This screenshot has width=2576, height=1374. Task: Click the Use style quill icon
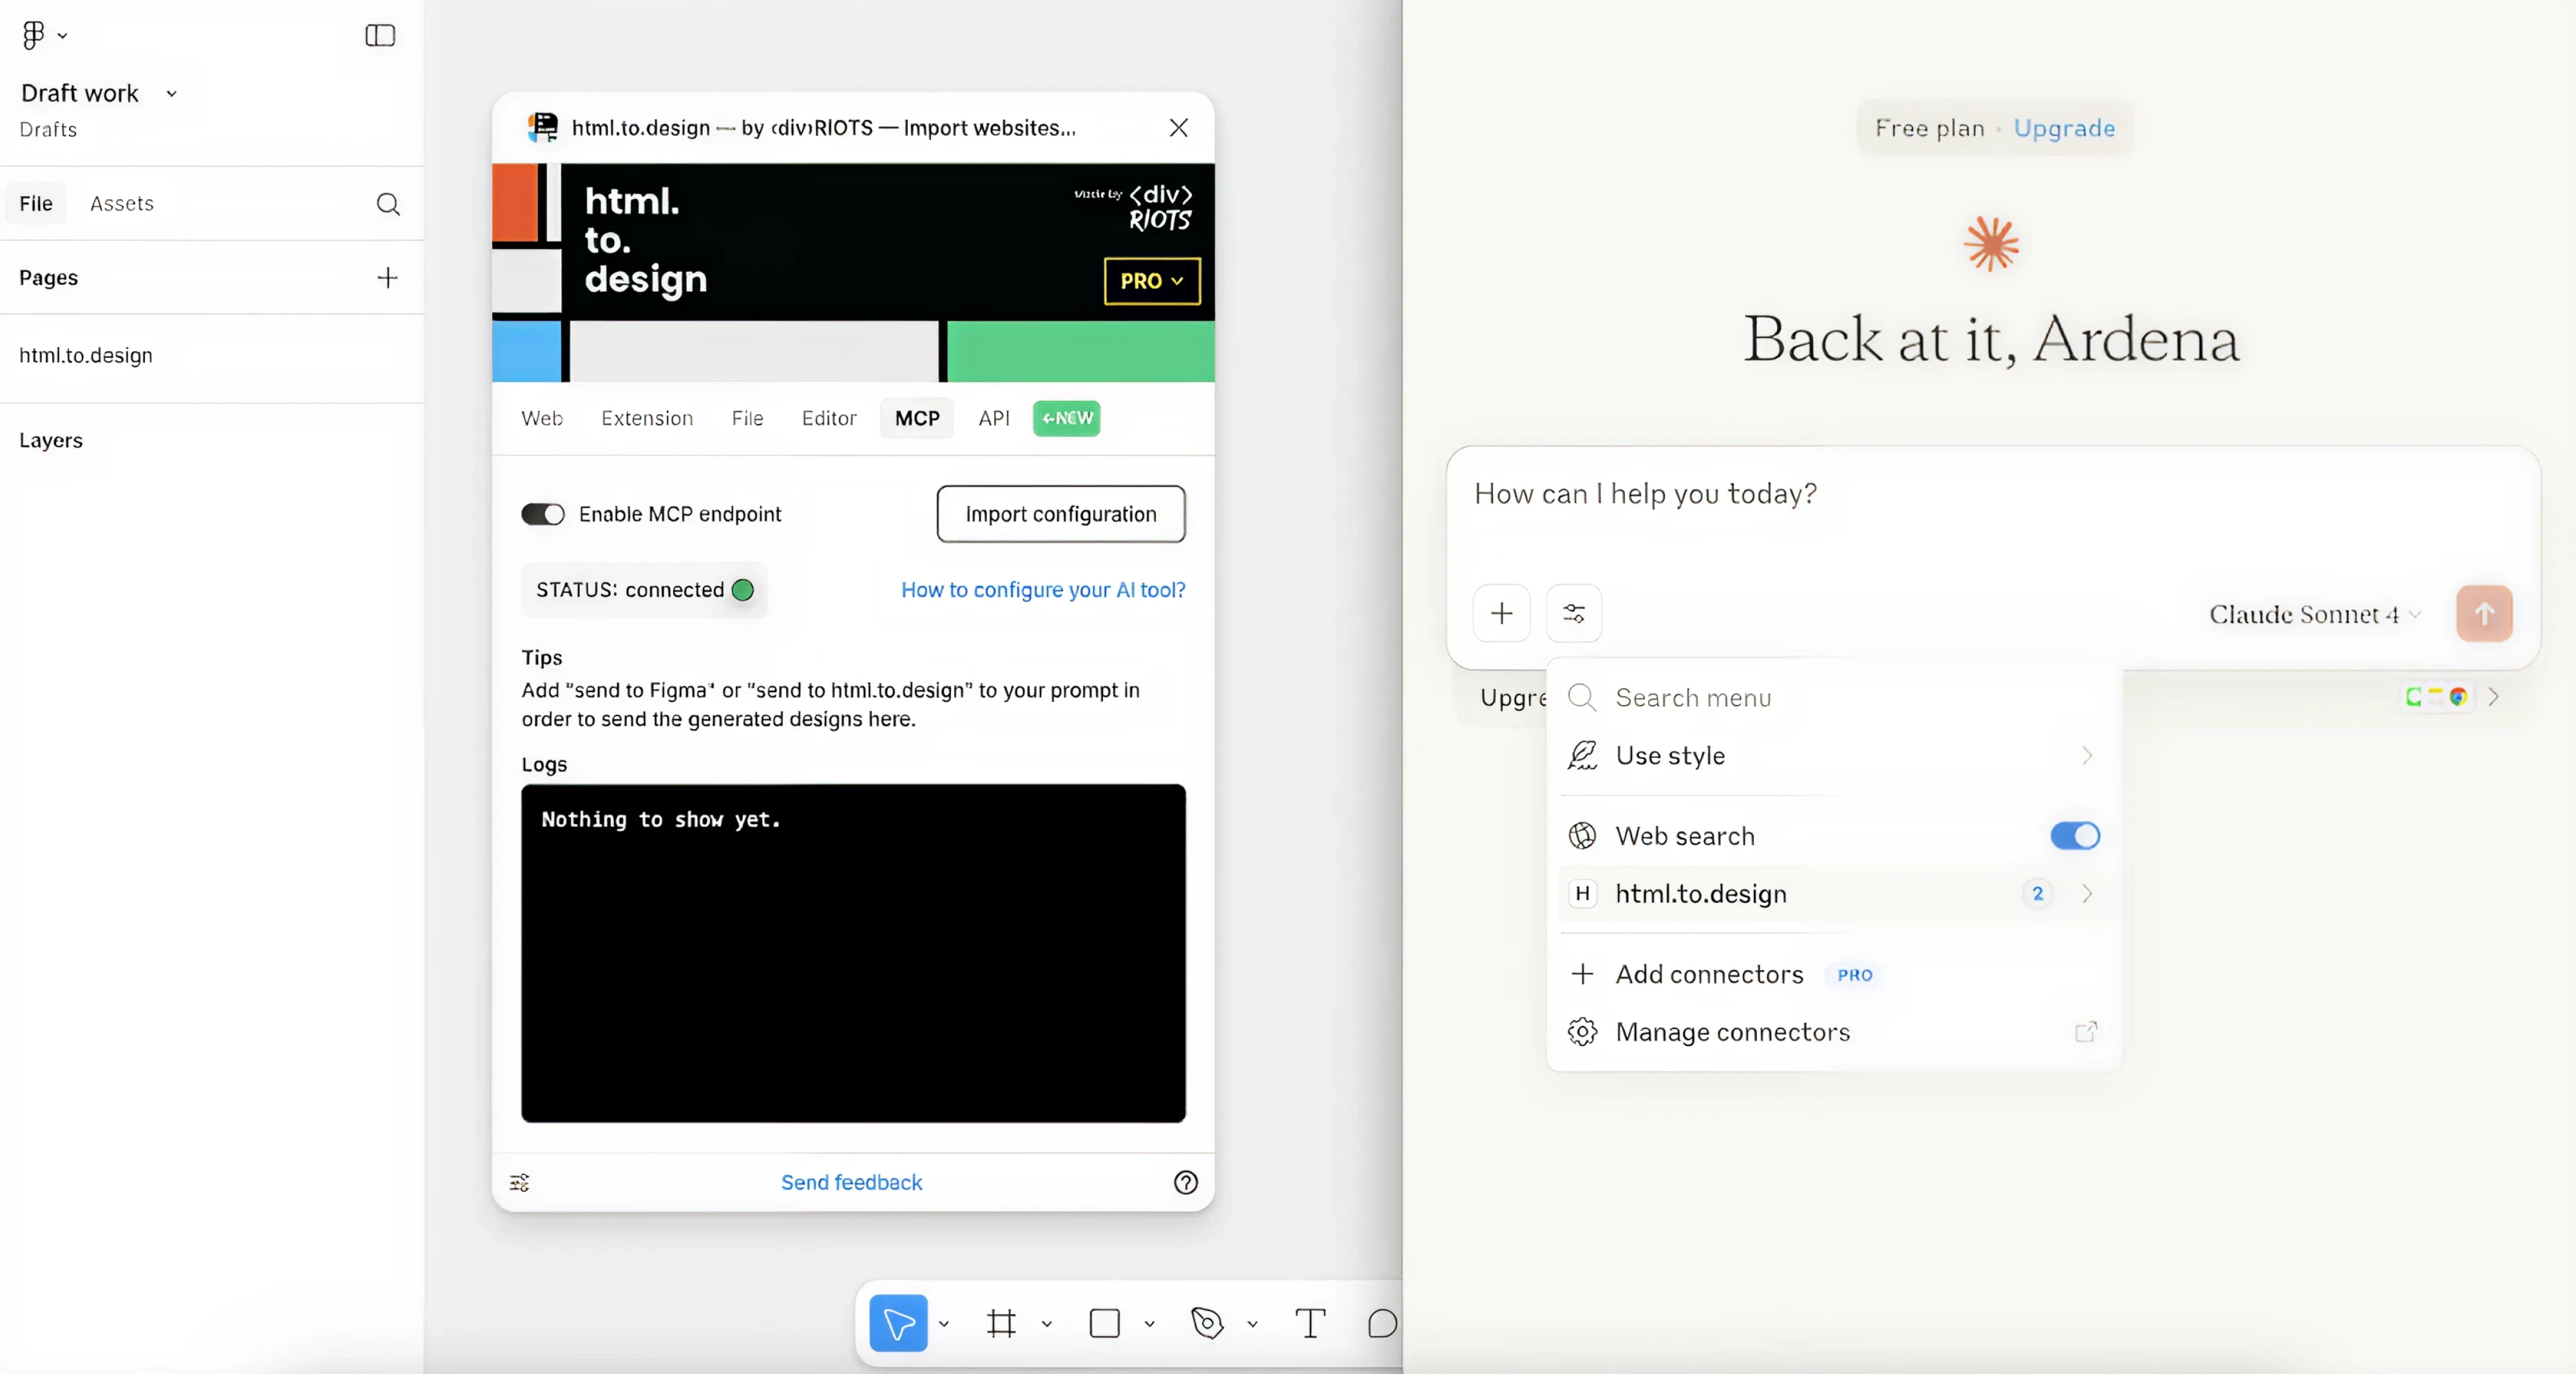click(1582, 755)
